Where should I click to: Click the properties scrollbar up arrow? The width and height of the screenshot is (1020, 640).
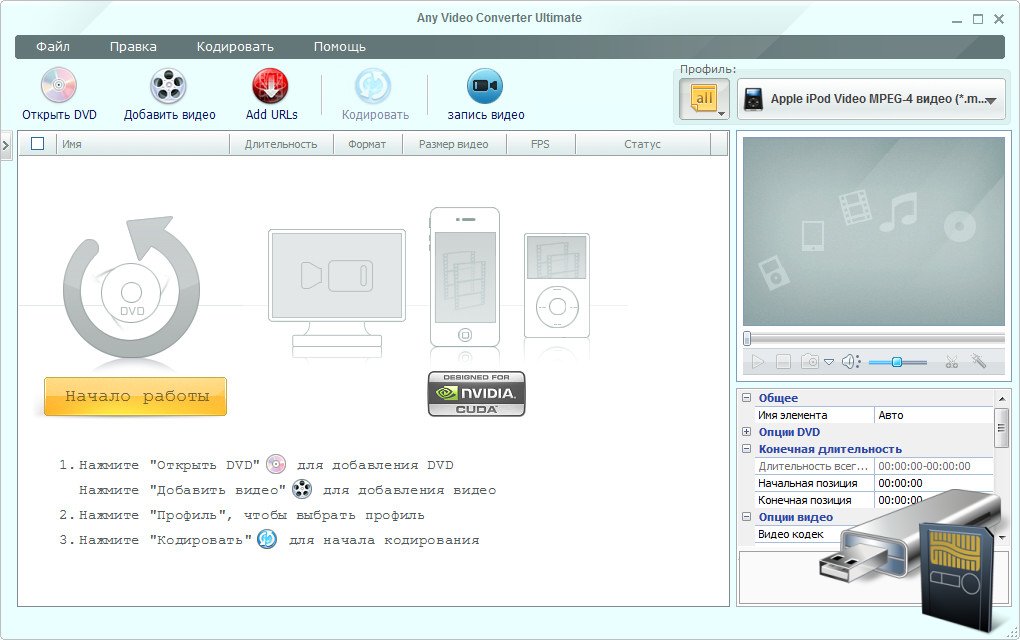(1001, 398)
